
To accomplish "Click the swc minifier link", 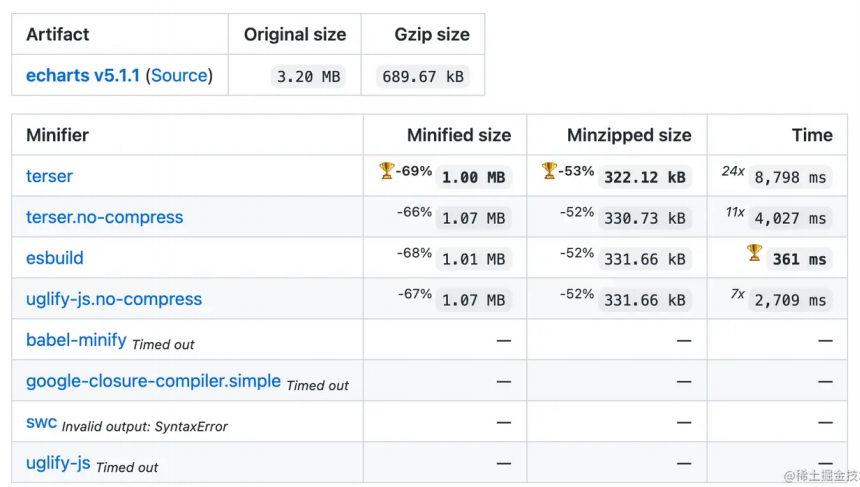I will (x=41, y=422).
